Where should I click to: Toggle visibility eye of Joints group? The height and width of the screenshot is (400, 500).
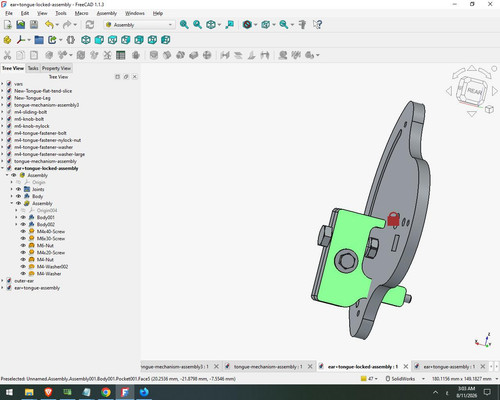click(x=19, y=189)
